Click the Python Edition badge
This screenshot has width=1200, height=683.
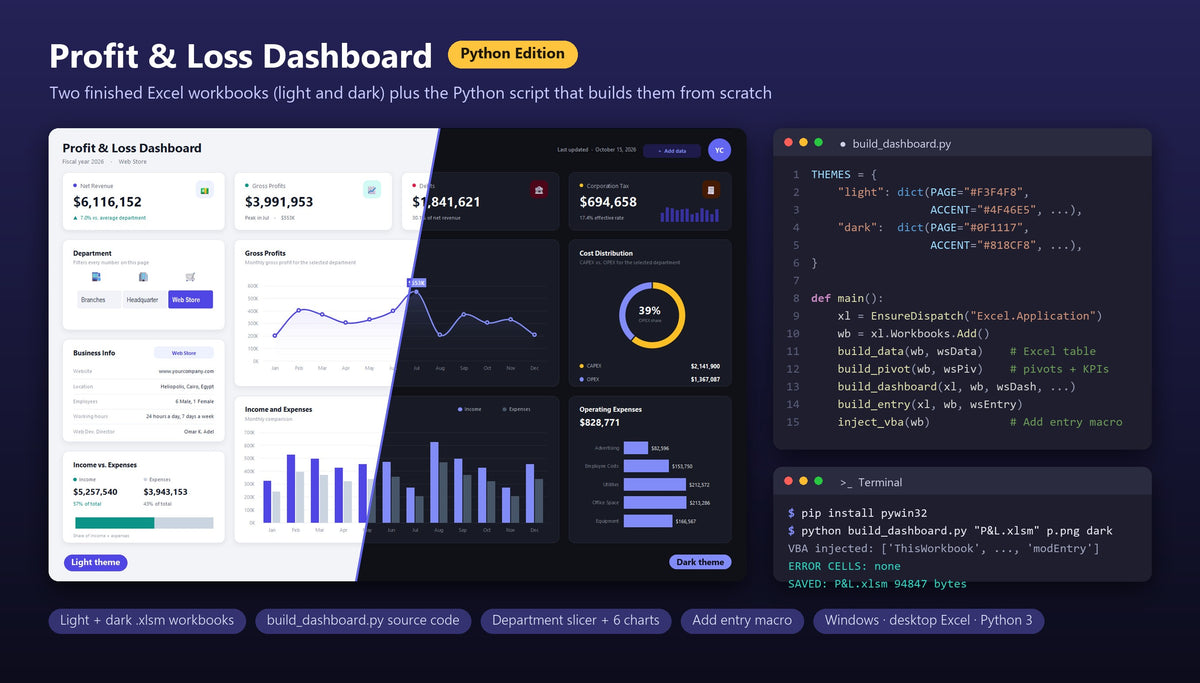tap(513, 54)
